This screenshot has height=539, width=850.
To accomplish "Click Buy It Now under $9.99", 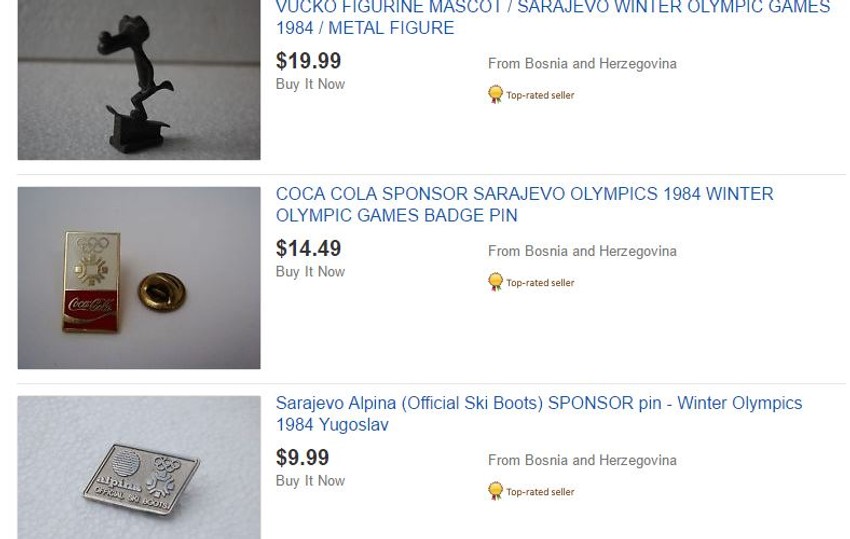I will 310,480.
